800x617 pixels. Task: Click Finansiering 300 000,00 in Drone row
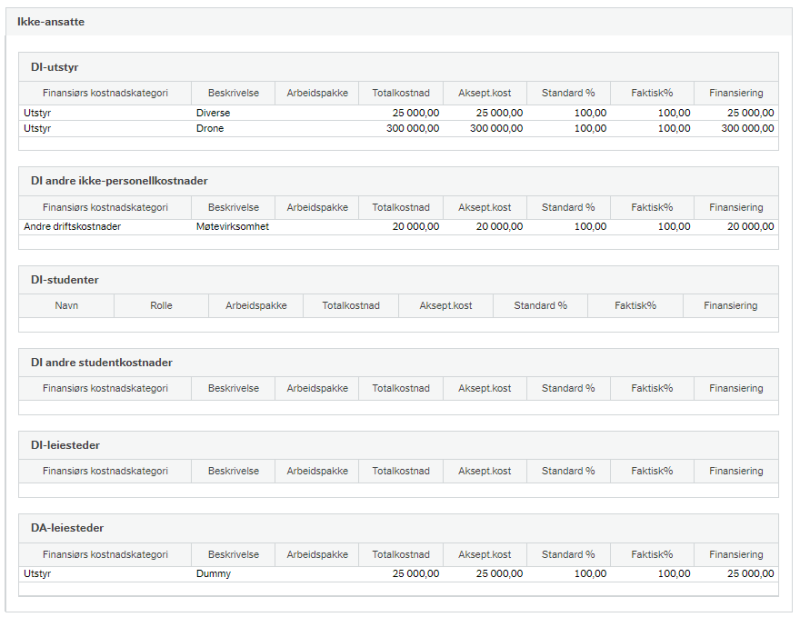click(747, 128)
